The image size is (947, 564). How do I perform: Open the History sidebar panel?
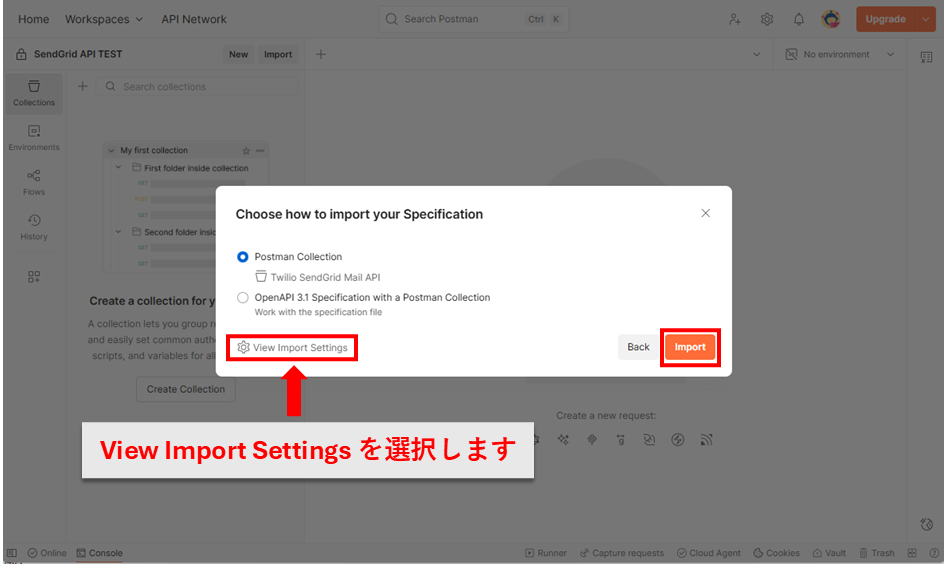click(34, 227)
